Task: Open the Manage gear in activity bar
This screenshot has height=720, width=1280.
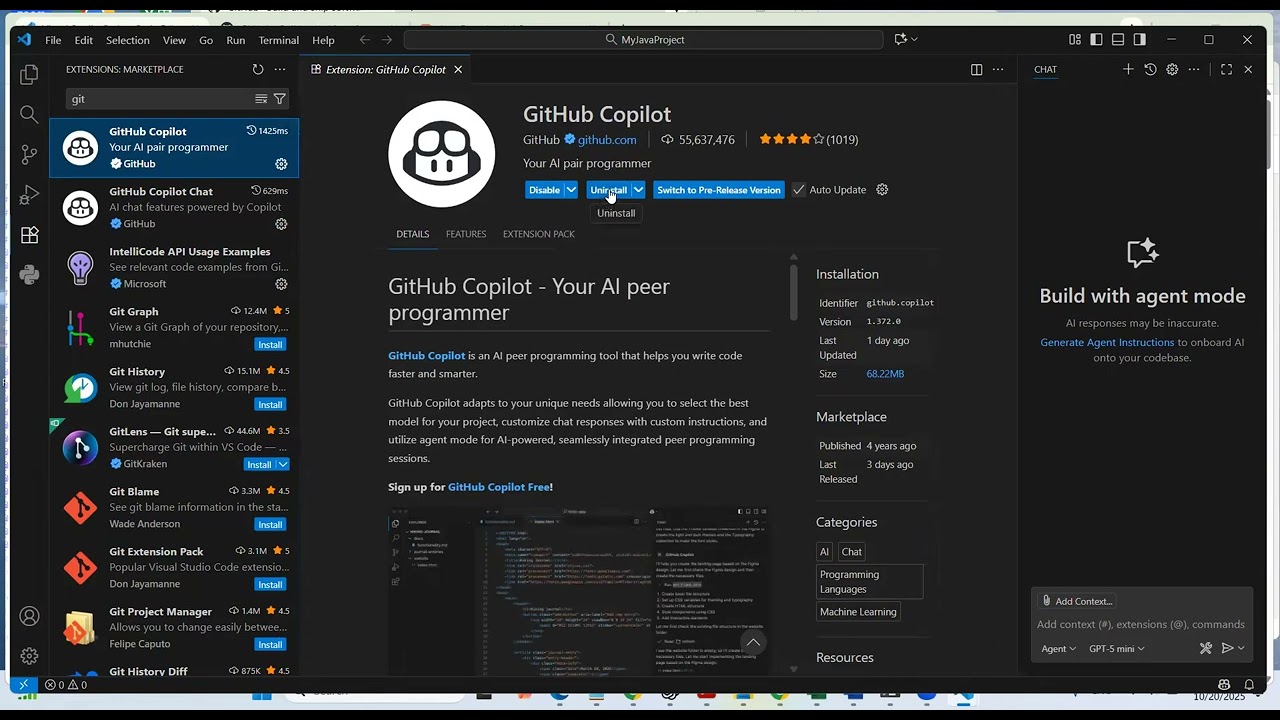Action: (x=29, y=657)
